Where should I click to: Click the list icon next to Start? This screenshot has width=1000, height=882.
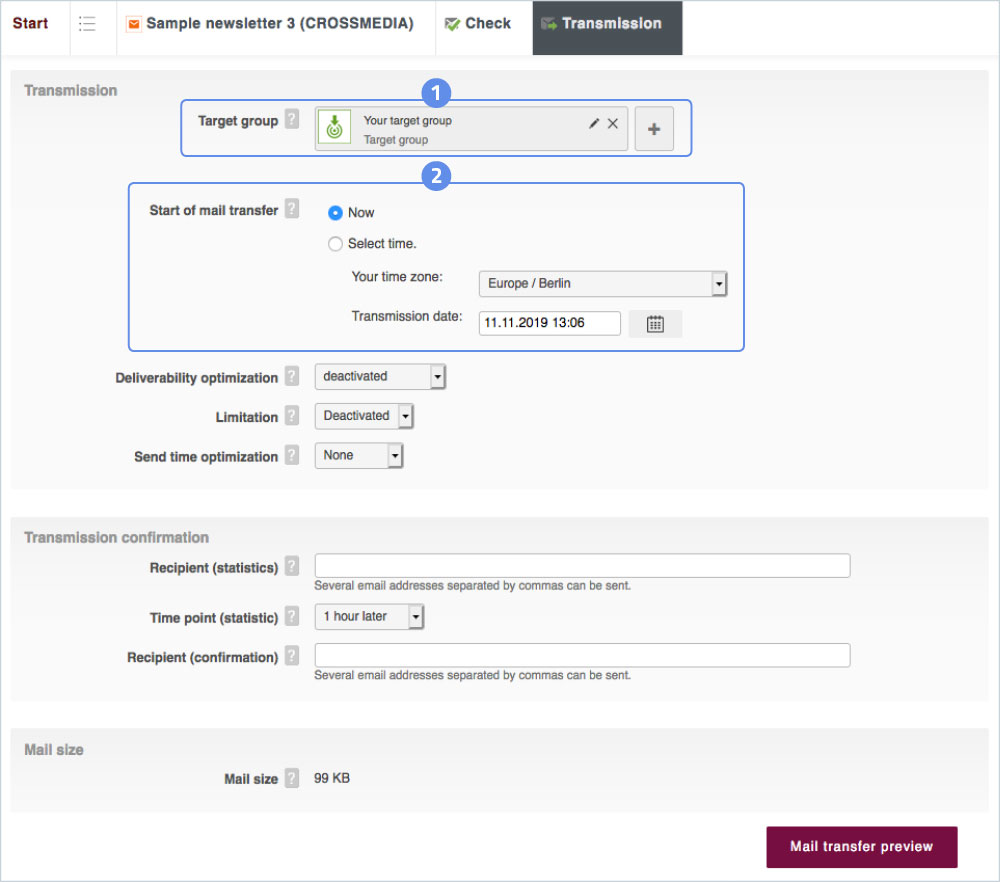tap(87, 24)
